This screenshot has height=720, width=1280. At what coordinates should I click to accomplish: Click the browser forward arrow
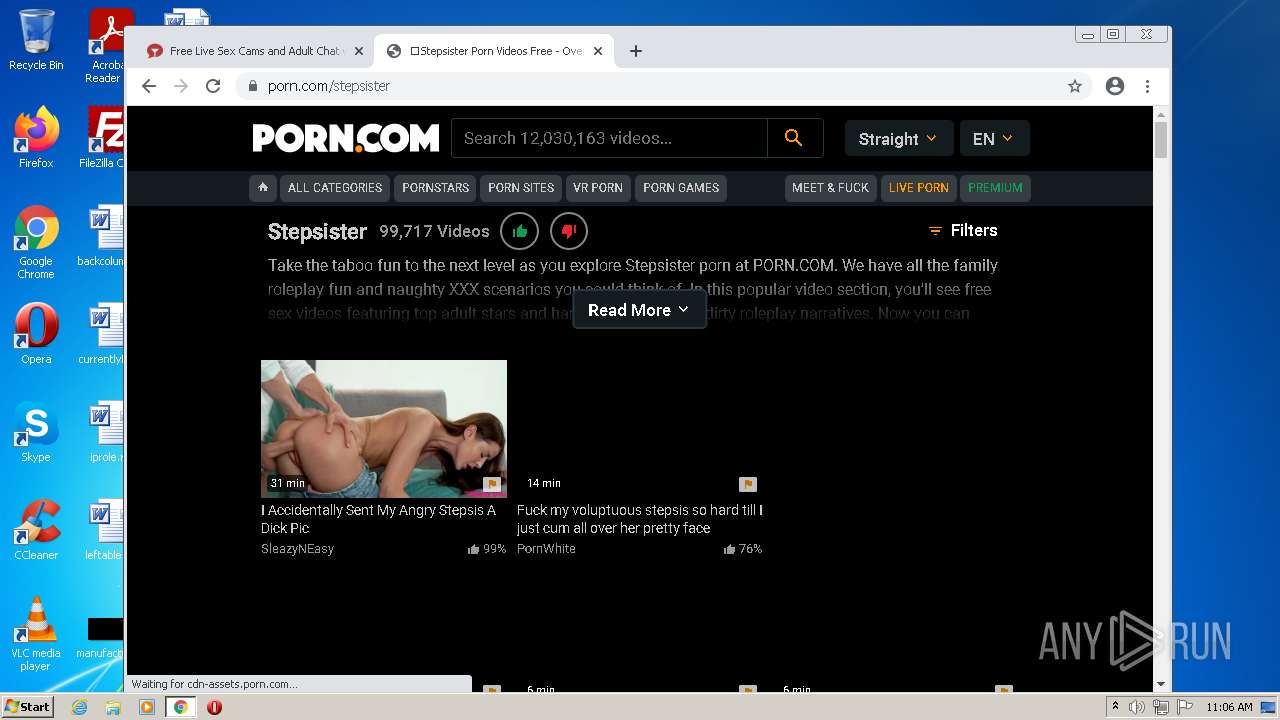click(181, 86)
